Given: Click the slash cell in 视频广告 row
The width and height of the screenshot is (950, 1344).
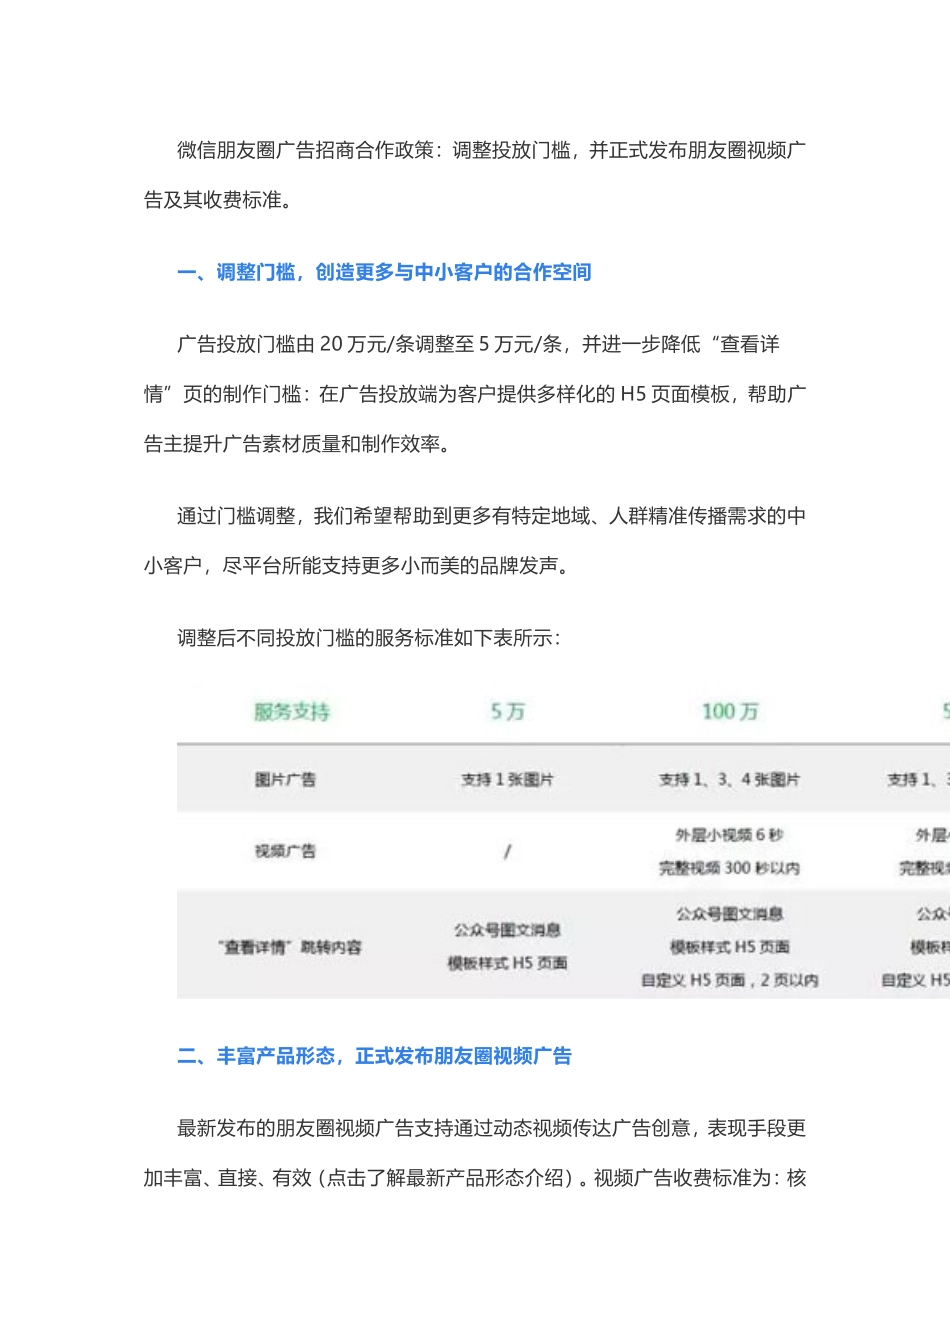Looking at the screenshot, I should pyautogui.click(x=507, y=851).
